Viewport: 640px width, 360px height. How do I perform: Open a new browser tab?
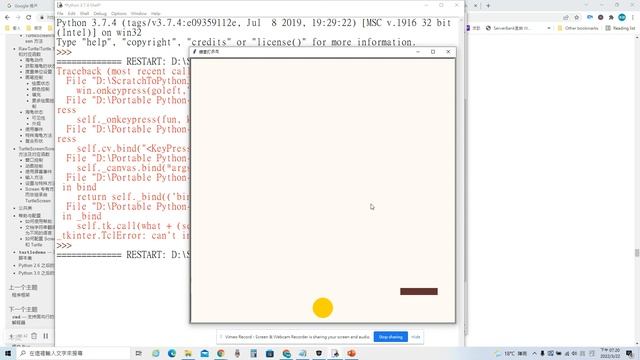tap(488, 6)
